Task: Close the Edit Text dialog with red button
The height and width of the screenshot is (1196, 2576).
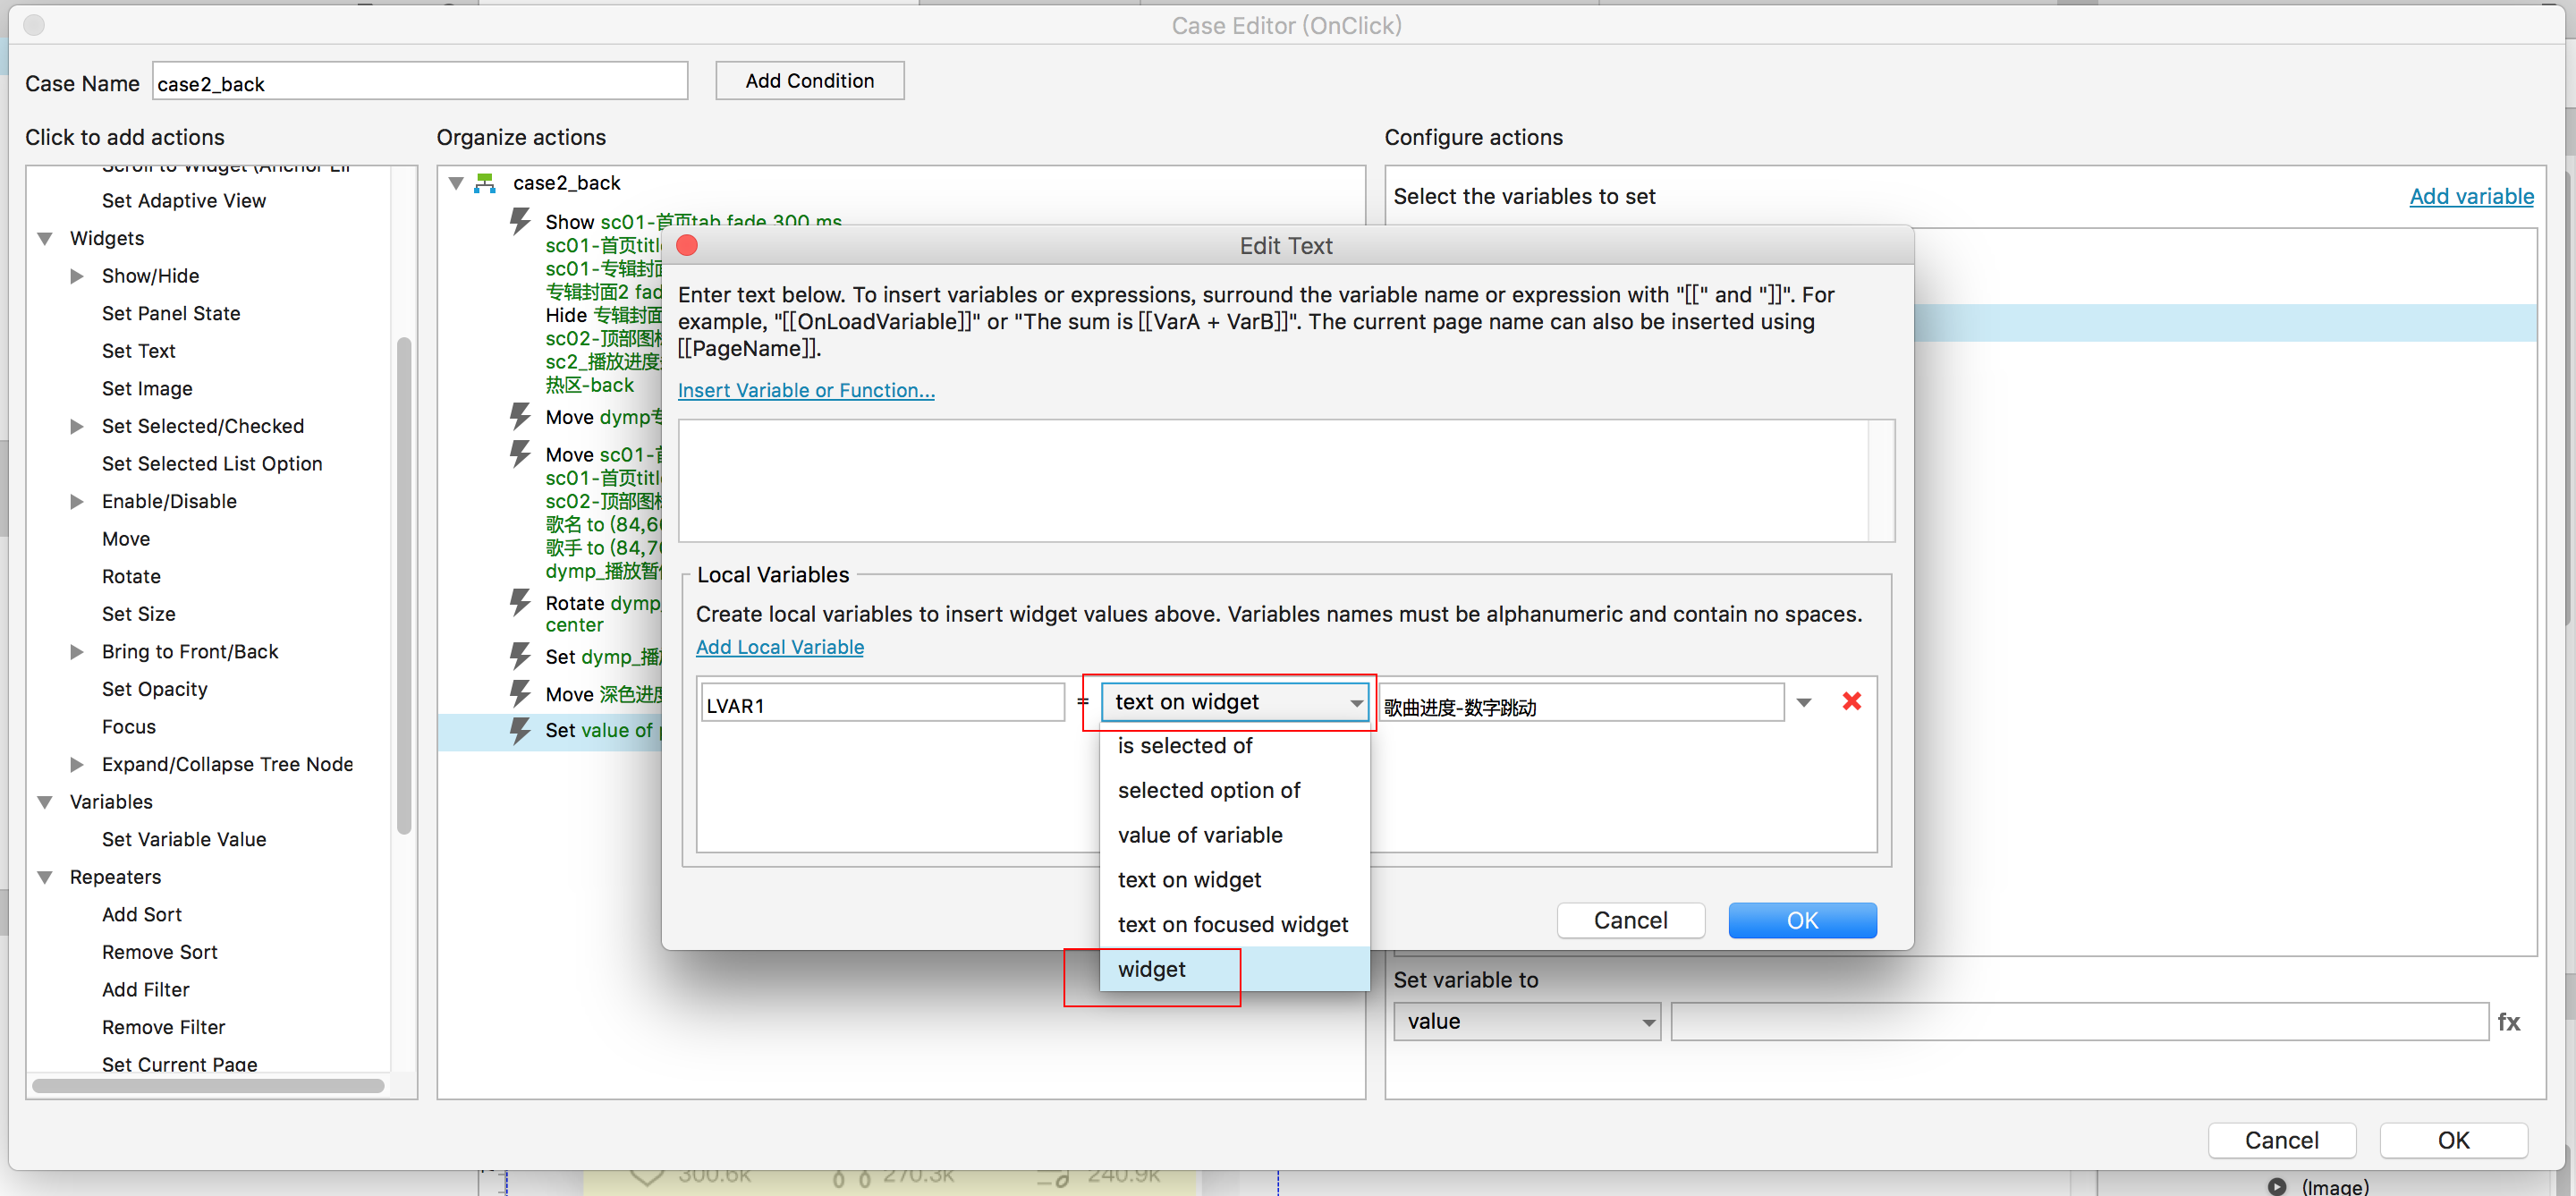Action: coord(687,246)
